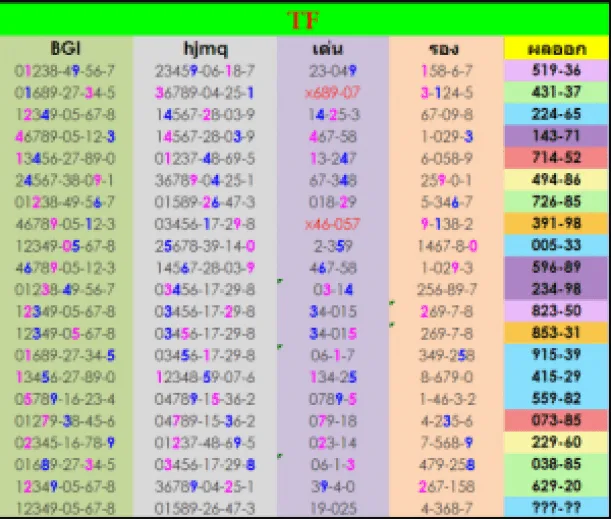
Task: Select the result cell 853-31
Action: pyautogui.click(x=556, y=333)
